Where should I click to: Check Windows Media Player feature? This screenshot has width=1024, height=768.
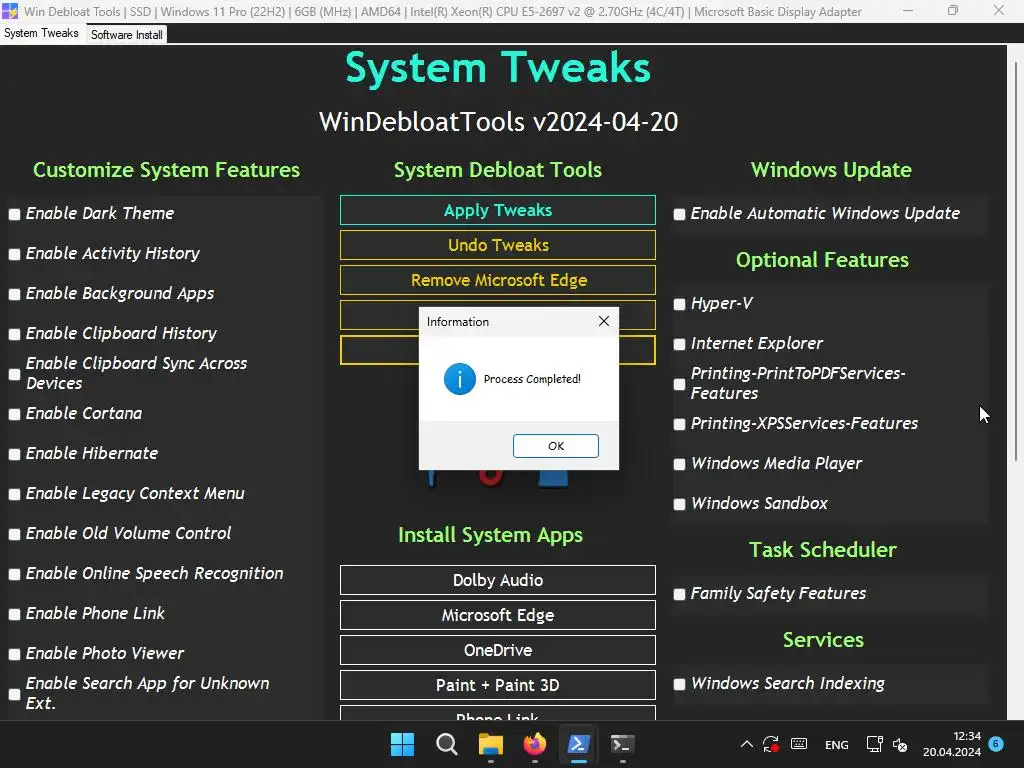coord(679,464)
